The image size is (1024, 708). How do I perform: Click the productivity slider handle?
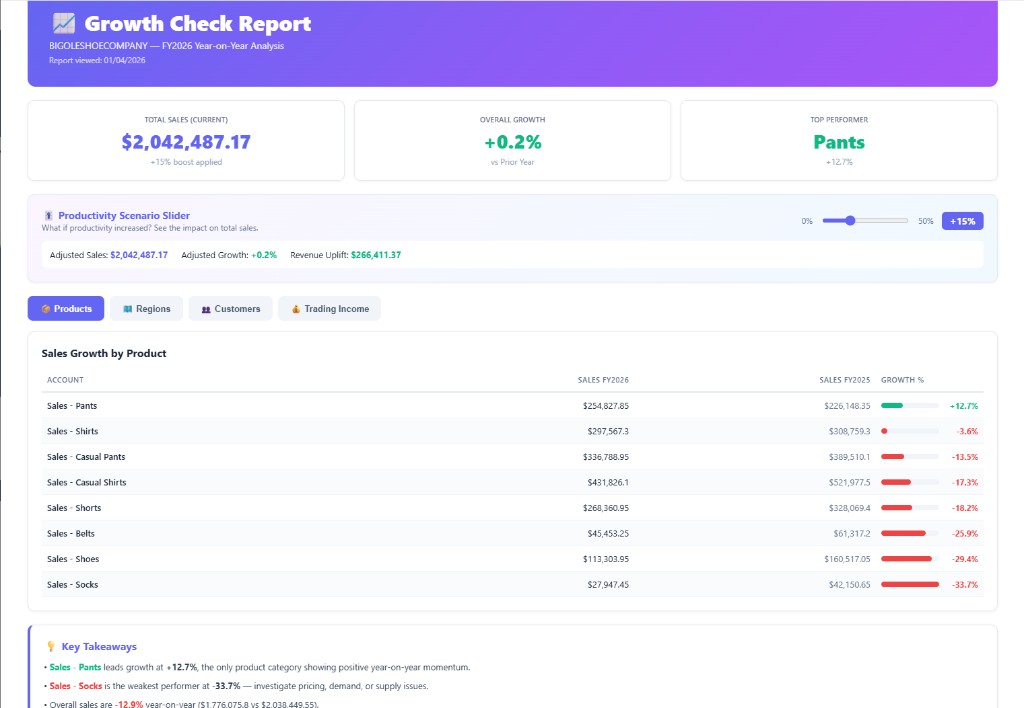click(850, 221)
